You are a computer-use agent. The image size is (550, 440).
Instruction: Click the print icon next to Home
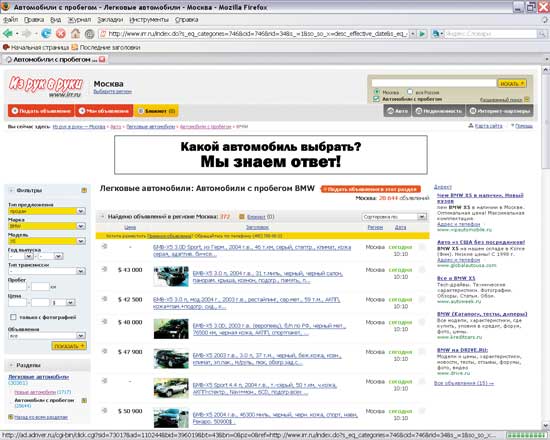click(89, 34)
